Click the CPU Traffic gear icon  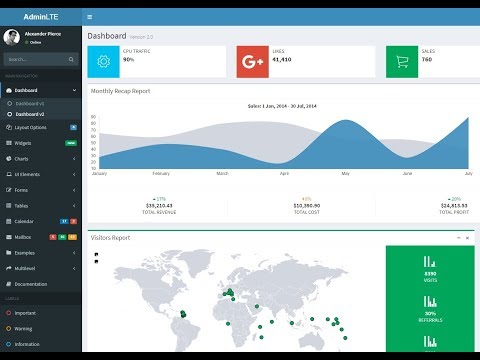pyautogui.click(x=104, y=62)
